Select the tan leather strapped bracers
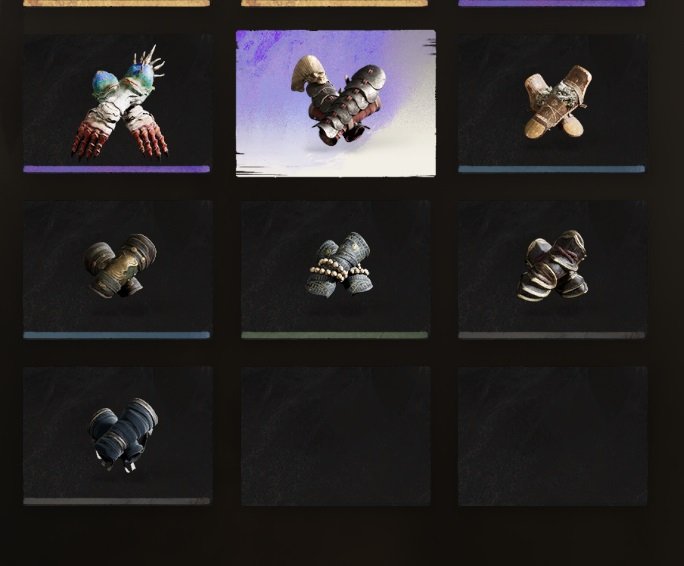Image resolution: width=684 pixels, height=566 pixels. pyautogui.click(x=552, y=103)
